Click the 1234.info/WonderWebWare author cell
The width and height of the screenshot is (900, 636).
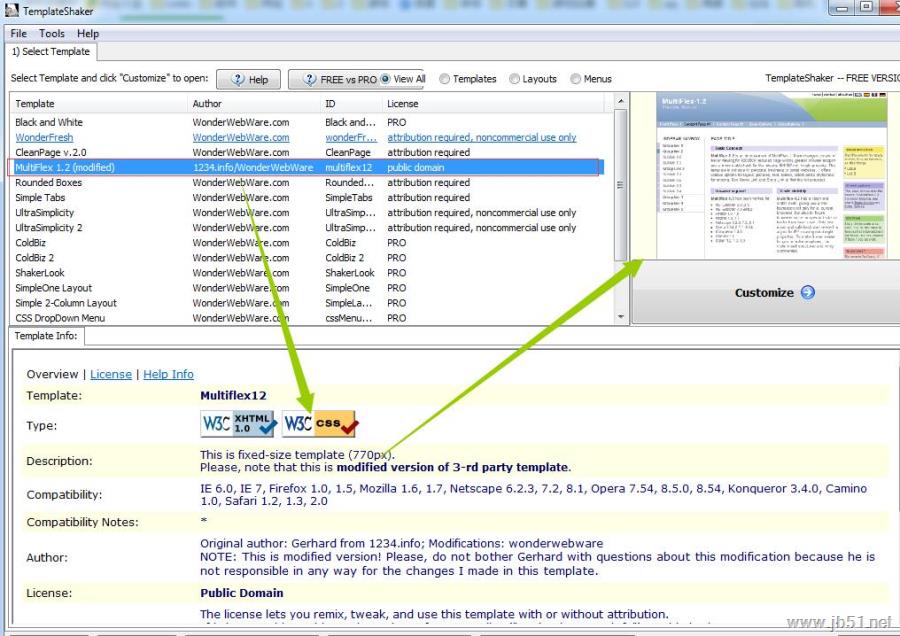pos(253,168)
